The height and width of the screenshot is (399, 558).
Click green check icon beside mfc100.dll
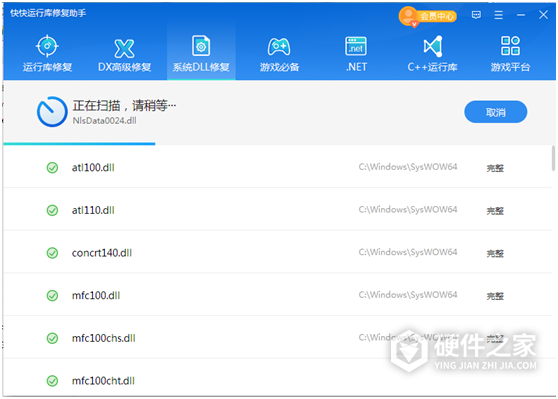point(52,295)
